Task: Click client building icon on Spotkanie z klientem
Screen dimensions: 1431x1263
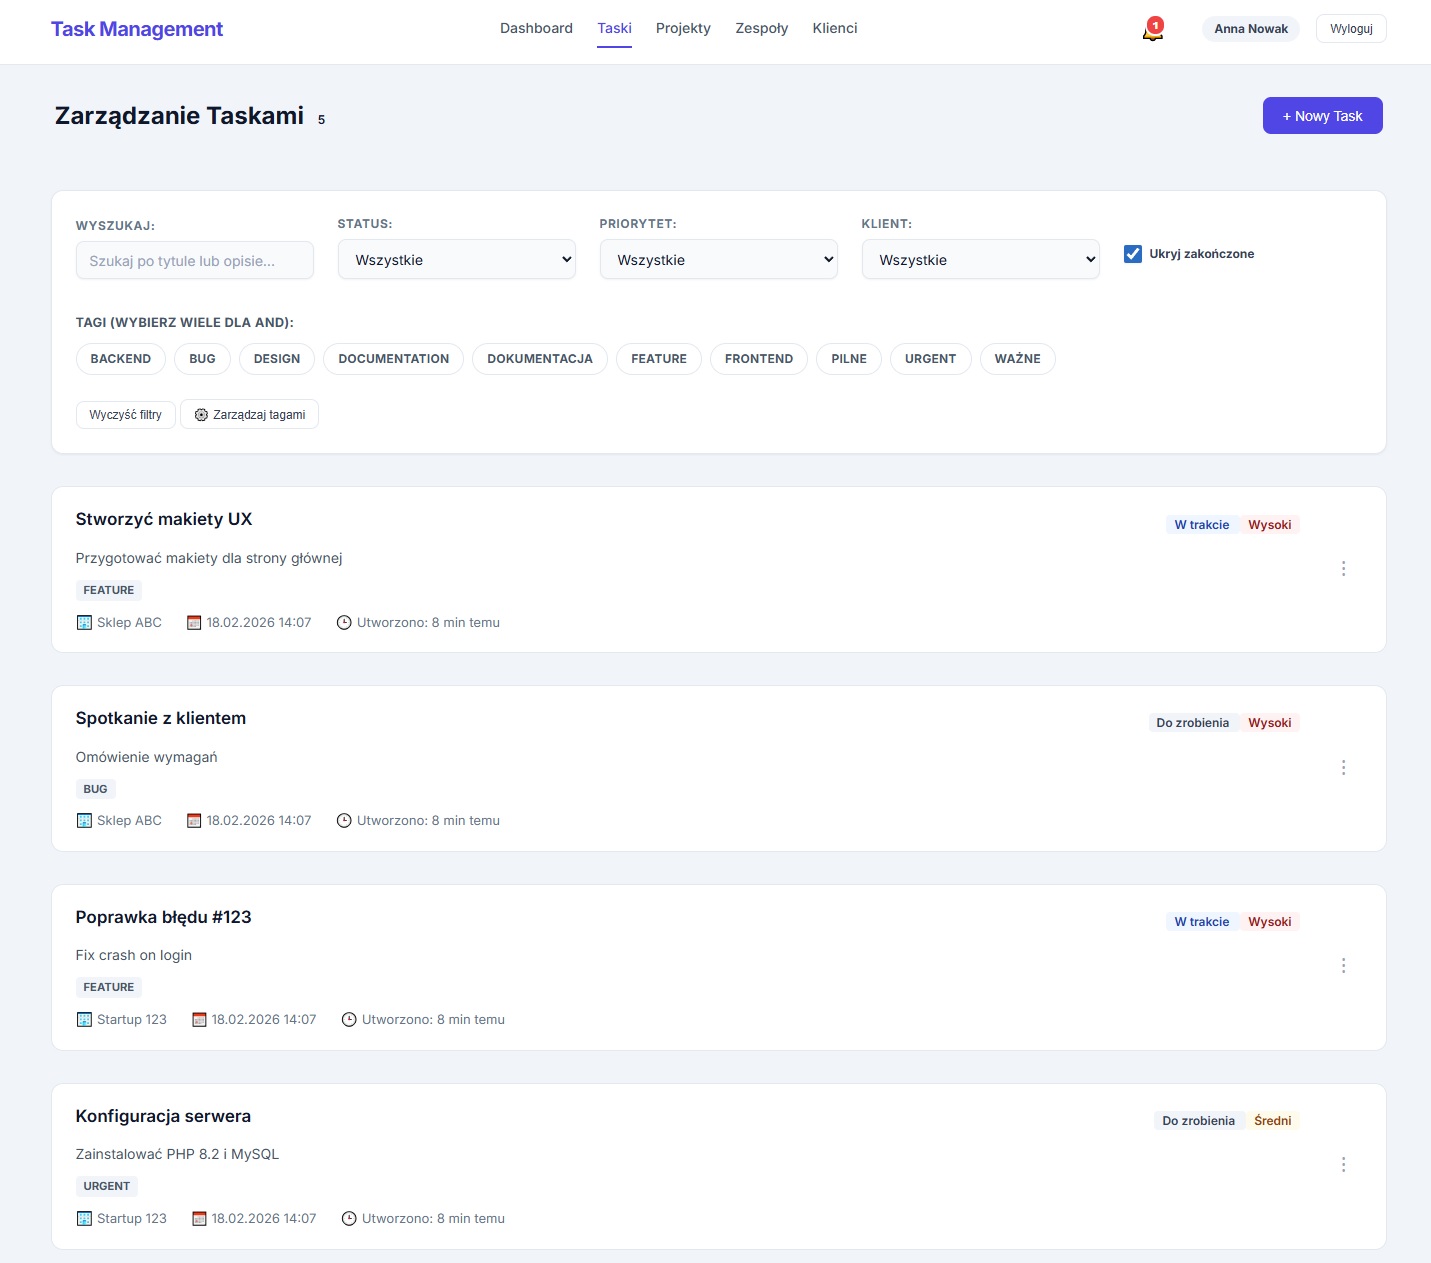Action: [x=84, y=821]
